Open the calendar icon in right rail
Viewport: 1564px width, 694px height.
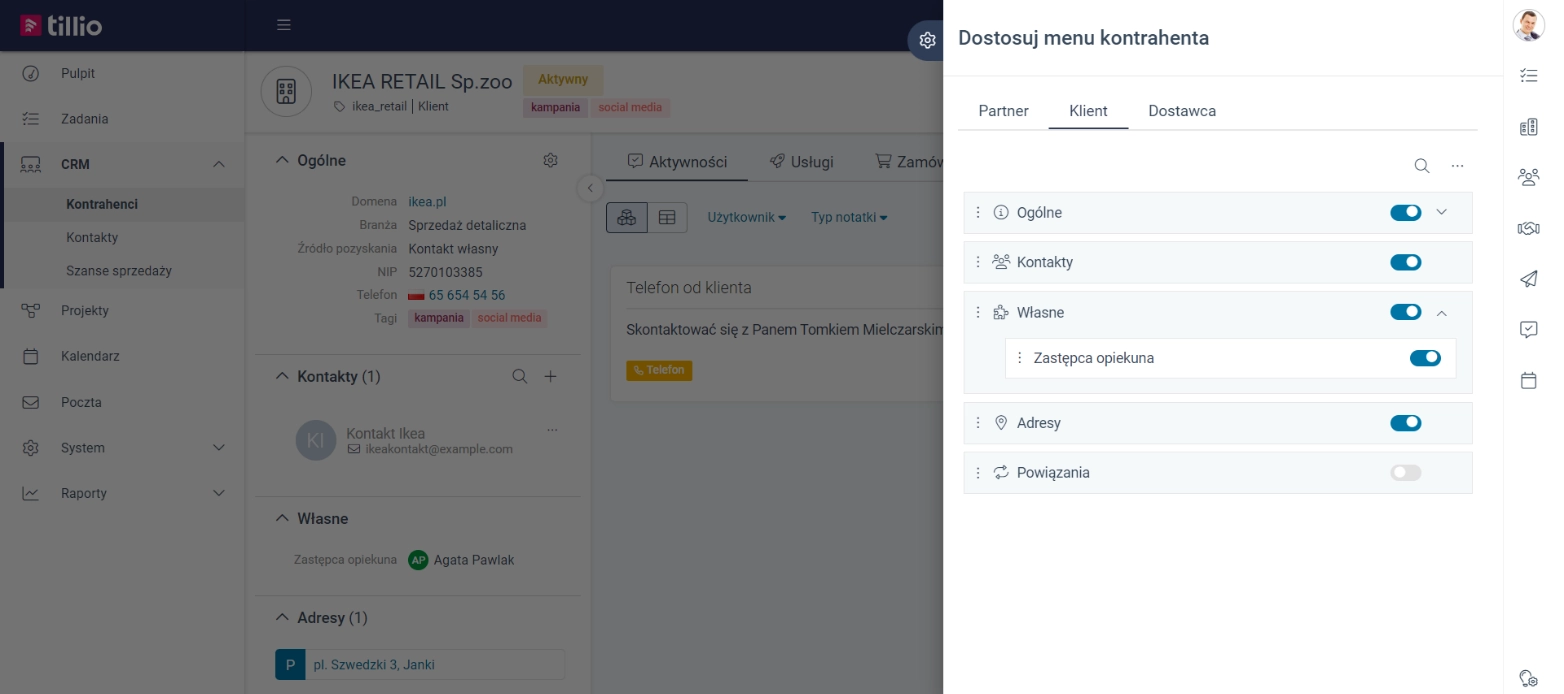[x=1528, y=380]
